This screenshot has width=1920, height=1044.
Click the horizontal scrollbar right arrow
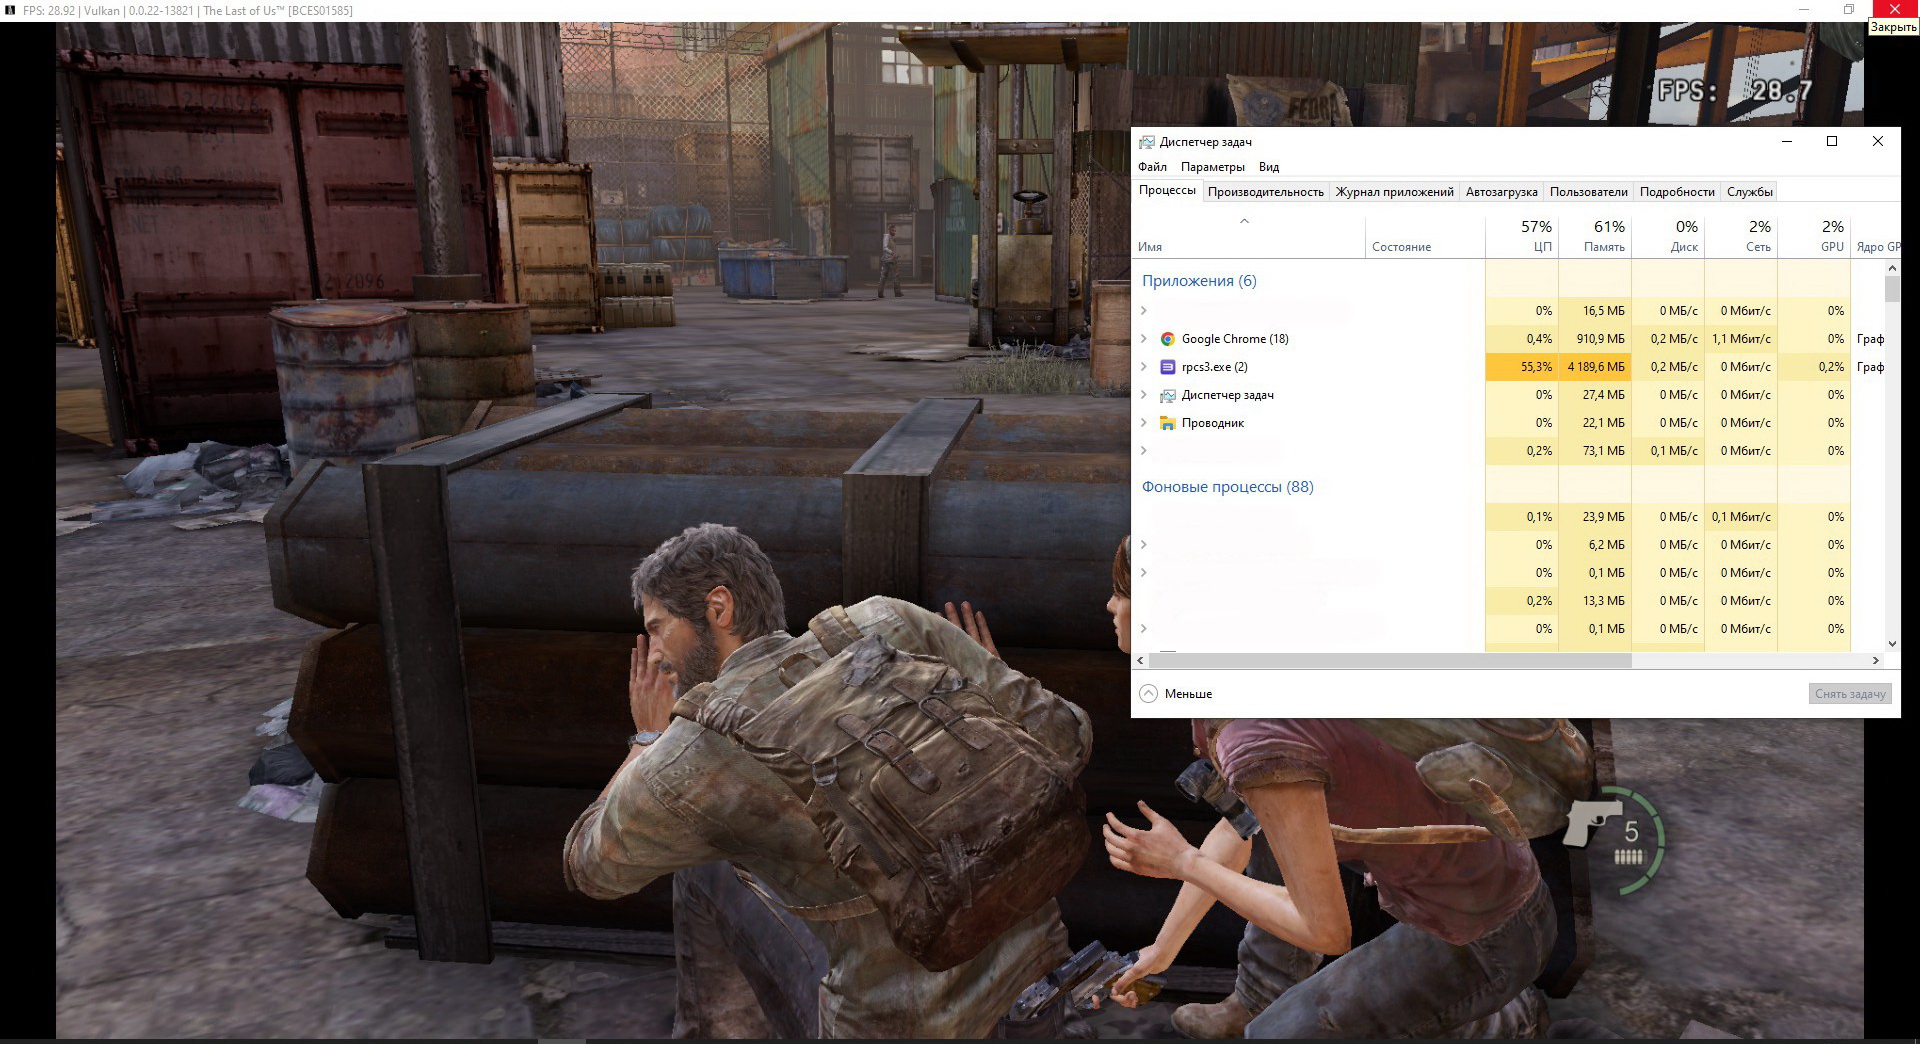pyautogui.click(x=1876, y=661)
